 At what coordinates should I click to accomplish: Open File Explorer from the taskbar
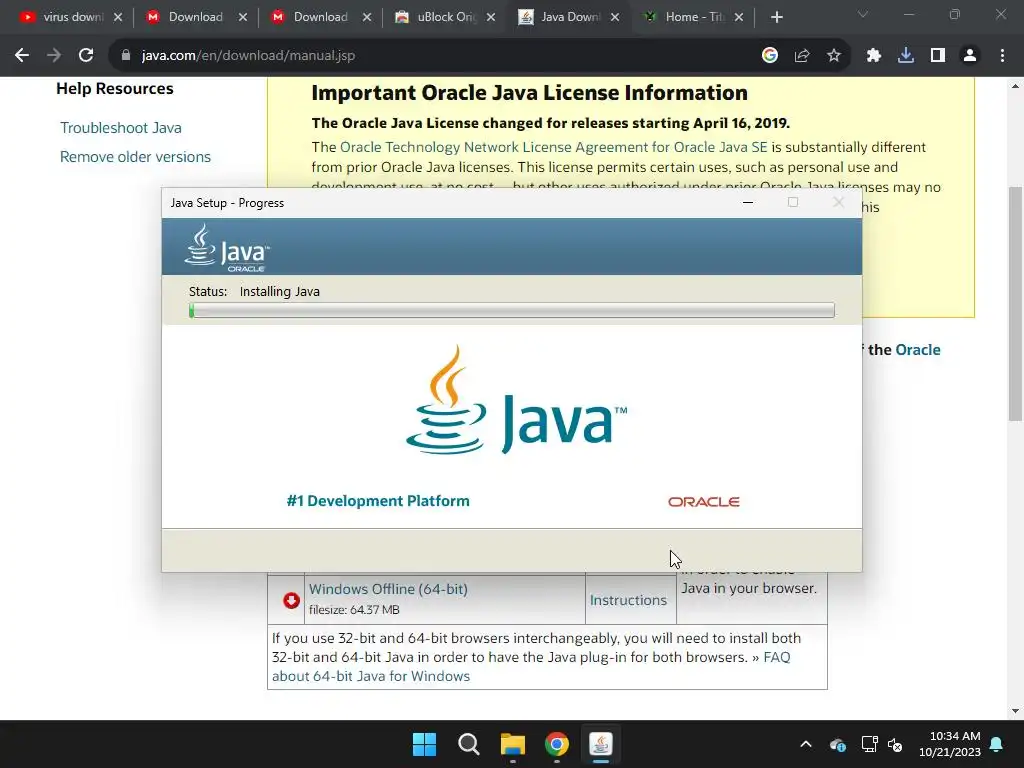pyautogui.click(x=513, y=744)
